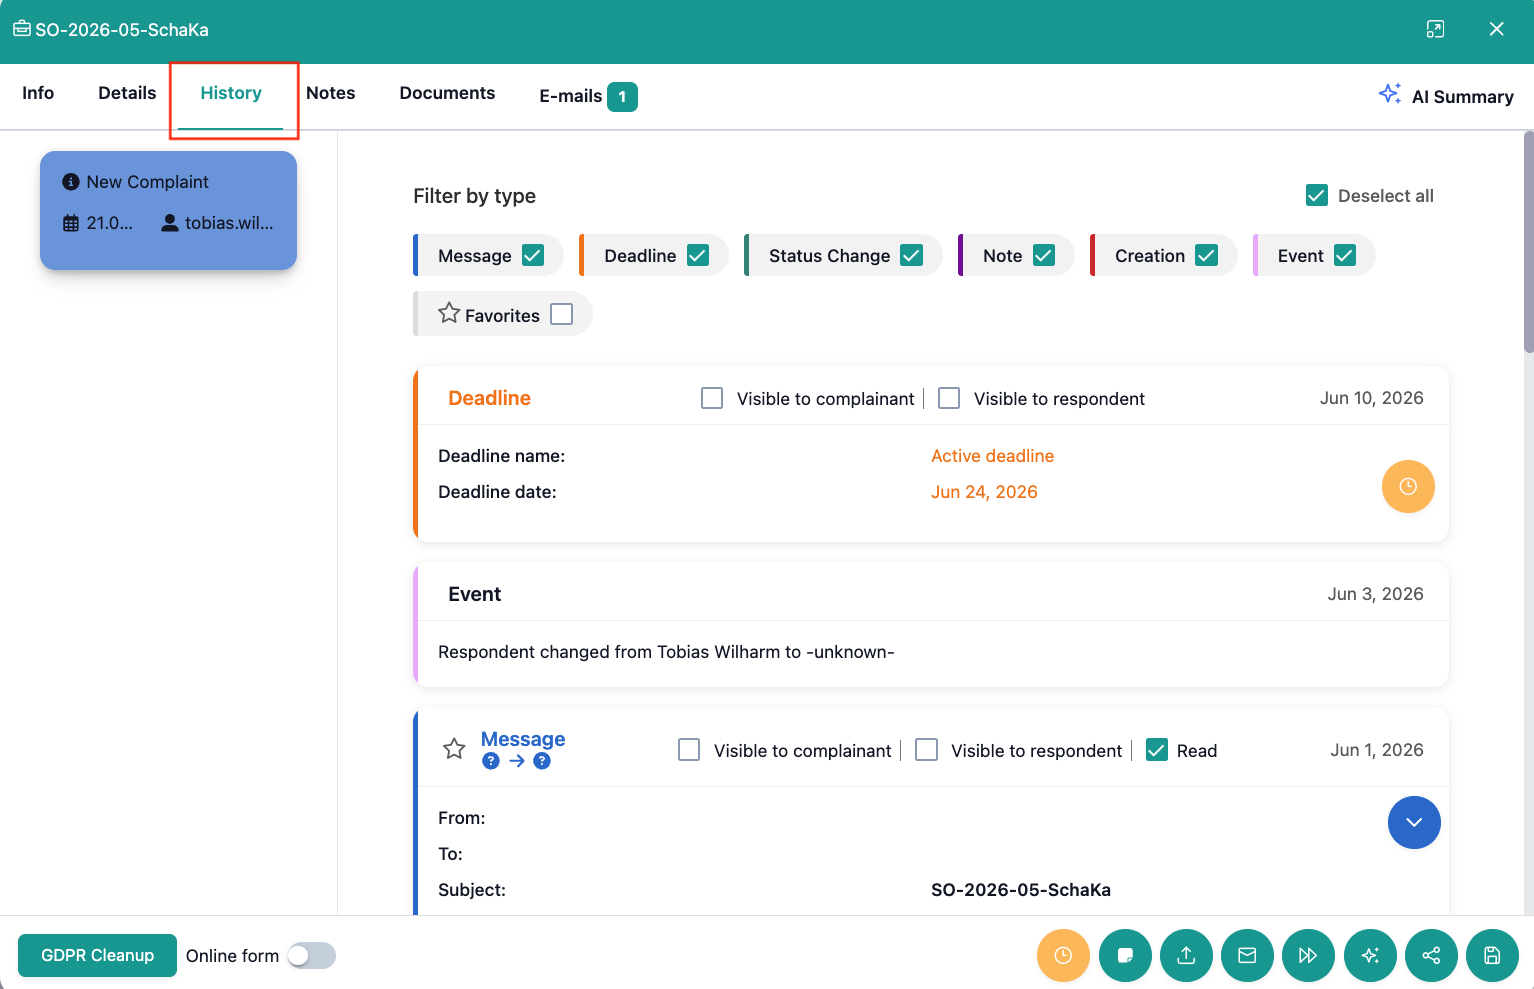Click the Deadline entry heading
1534x989 pixels.
coord(489,398)
